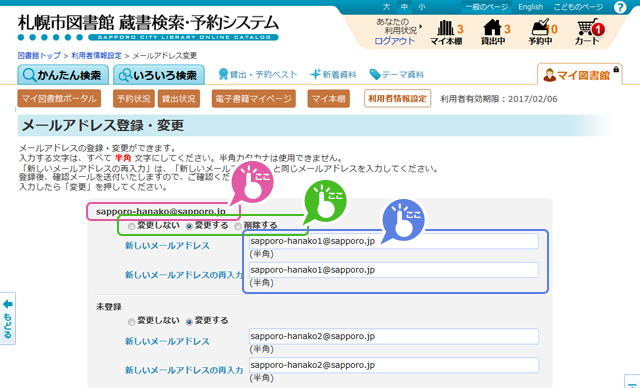Open My Bookshelf icon in status bar
Screen dimensions: 640x388
pos(447,32)
